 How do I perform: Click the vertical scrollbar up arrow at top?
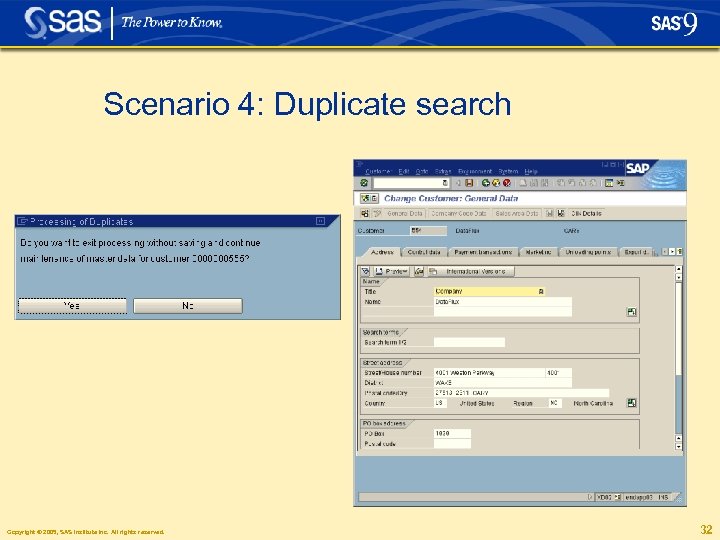pos(679,269)
